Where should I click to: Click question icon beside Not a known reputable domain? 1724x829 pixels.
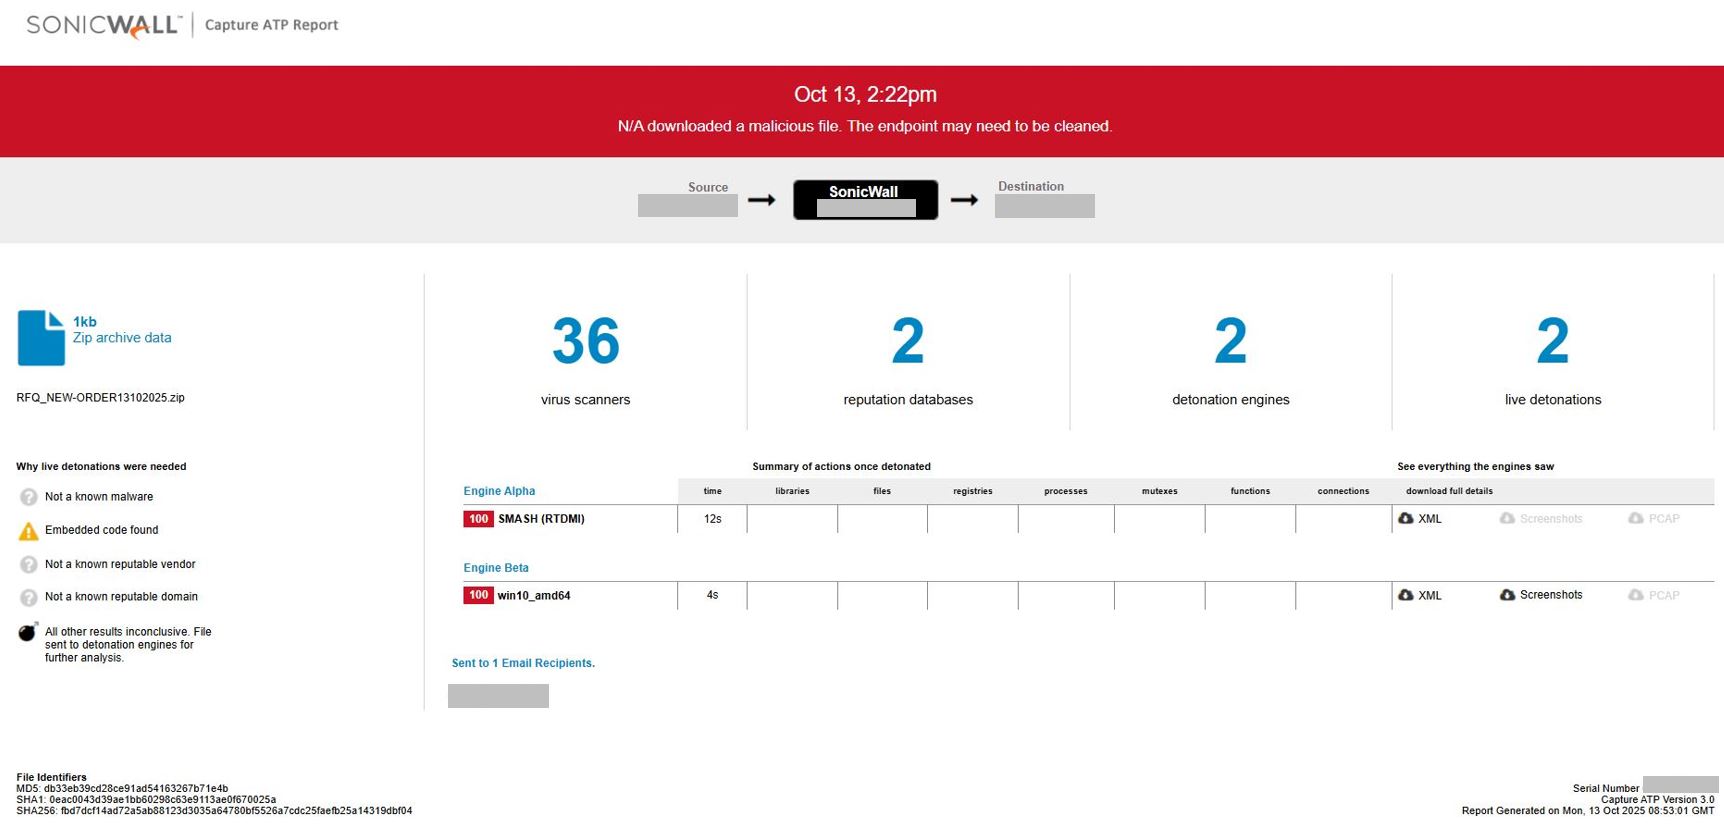28,598
